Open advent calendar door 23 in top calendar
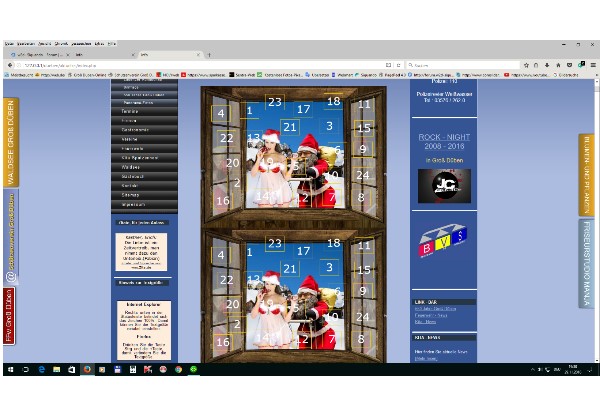This screenshot has height=400, width=600. click(x=274, y=102)
